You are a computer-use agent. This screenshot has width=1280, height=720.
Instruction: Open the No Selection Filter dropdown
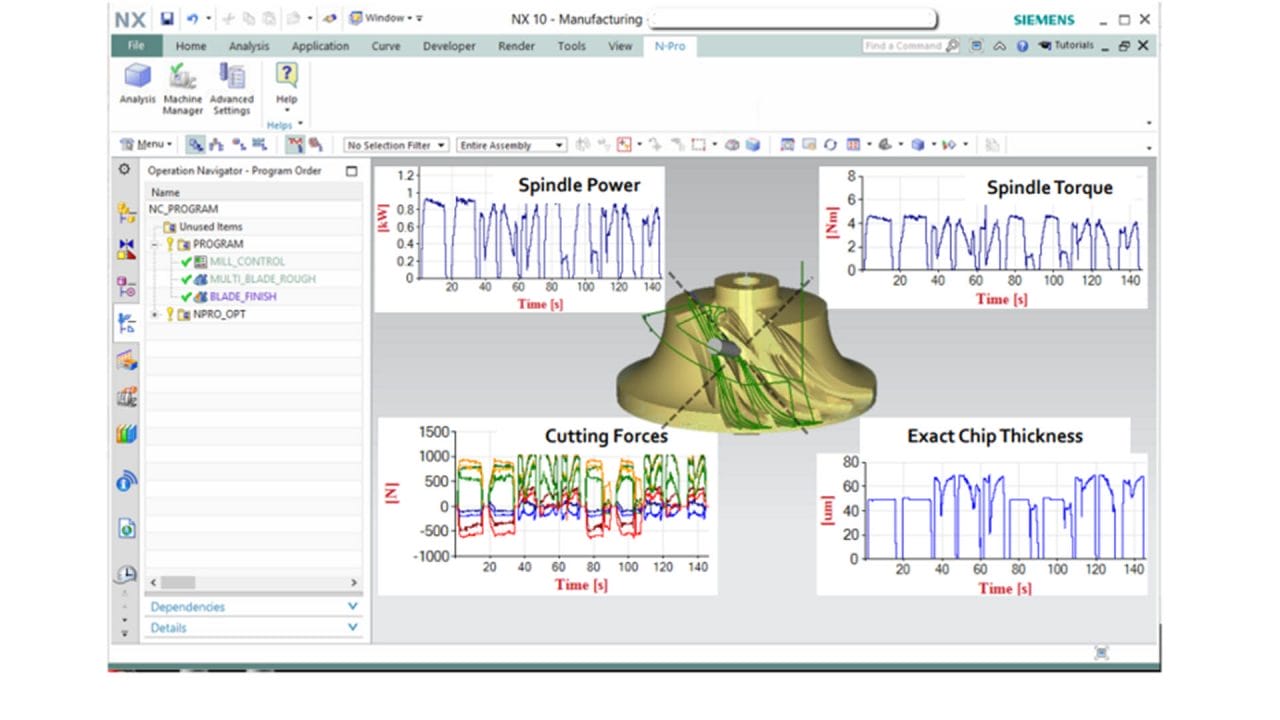[395, 145]
